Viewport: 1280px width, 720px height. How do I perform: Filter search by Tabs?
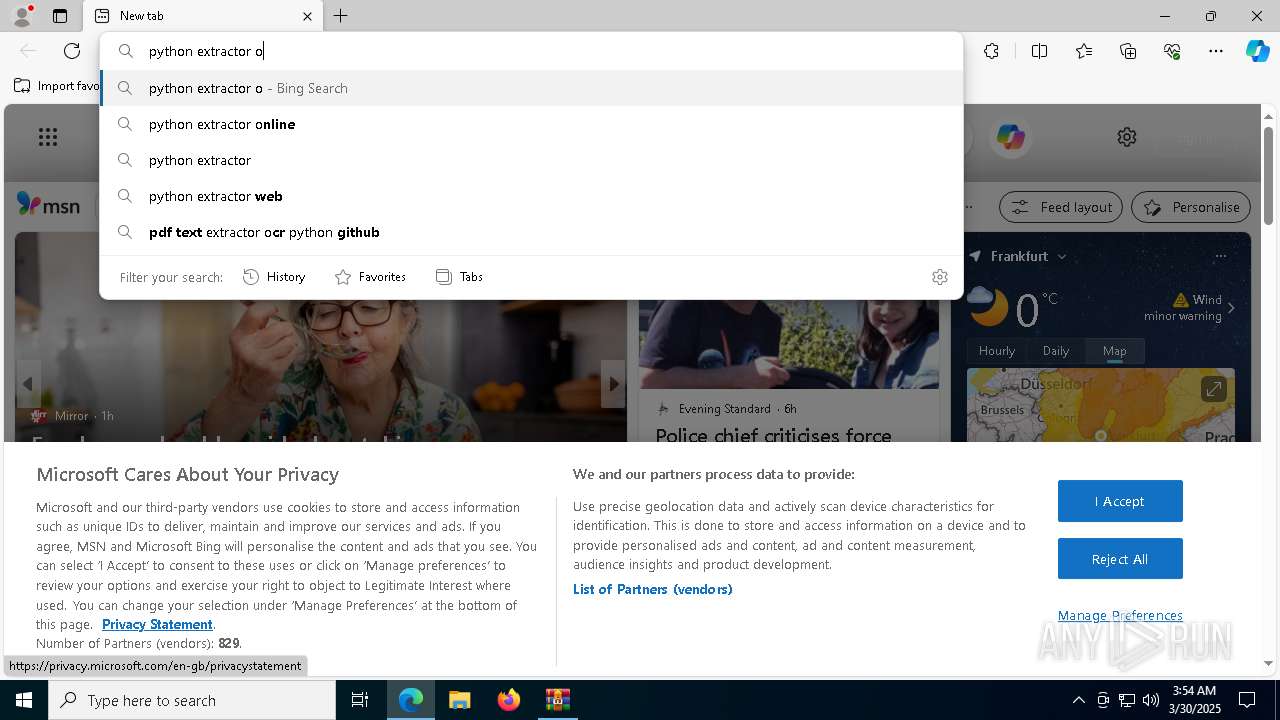pos(459,277)
